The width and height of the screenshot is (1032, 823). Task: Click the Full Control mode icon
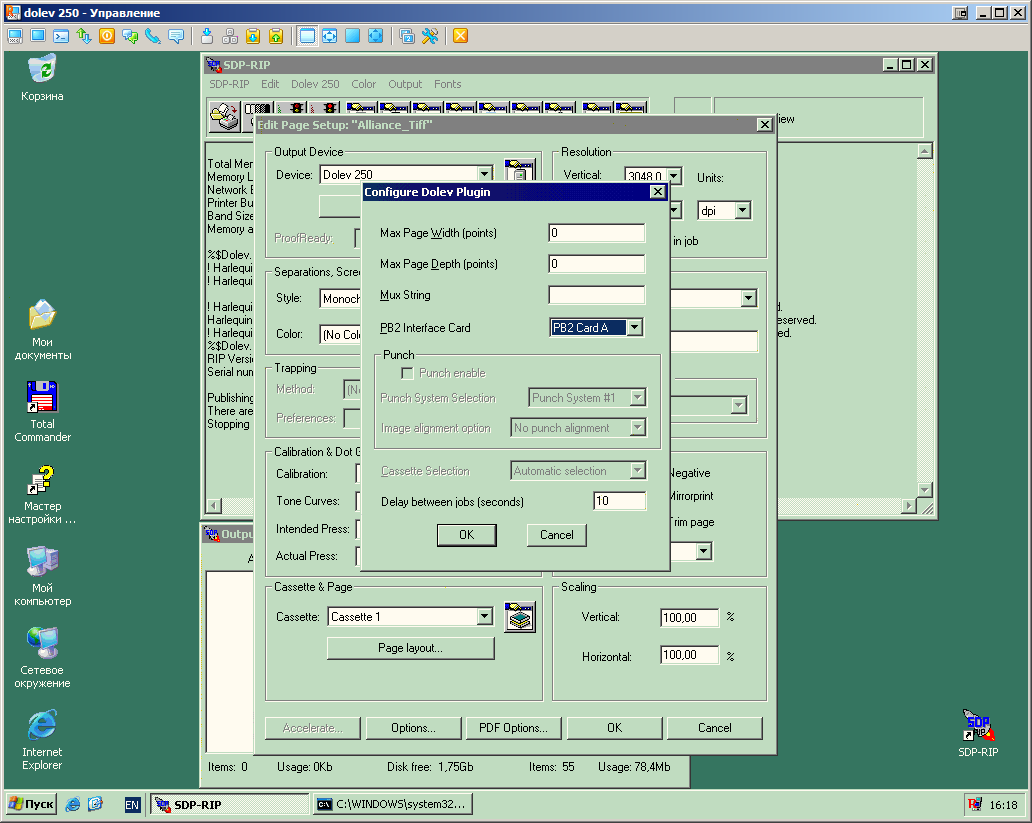[x=15, y=36]
